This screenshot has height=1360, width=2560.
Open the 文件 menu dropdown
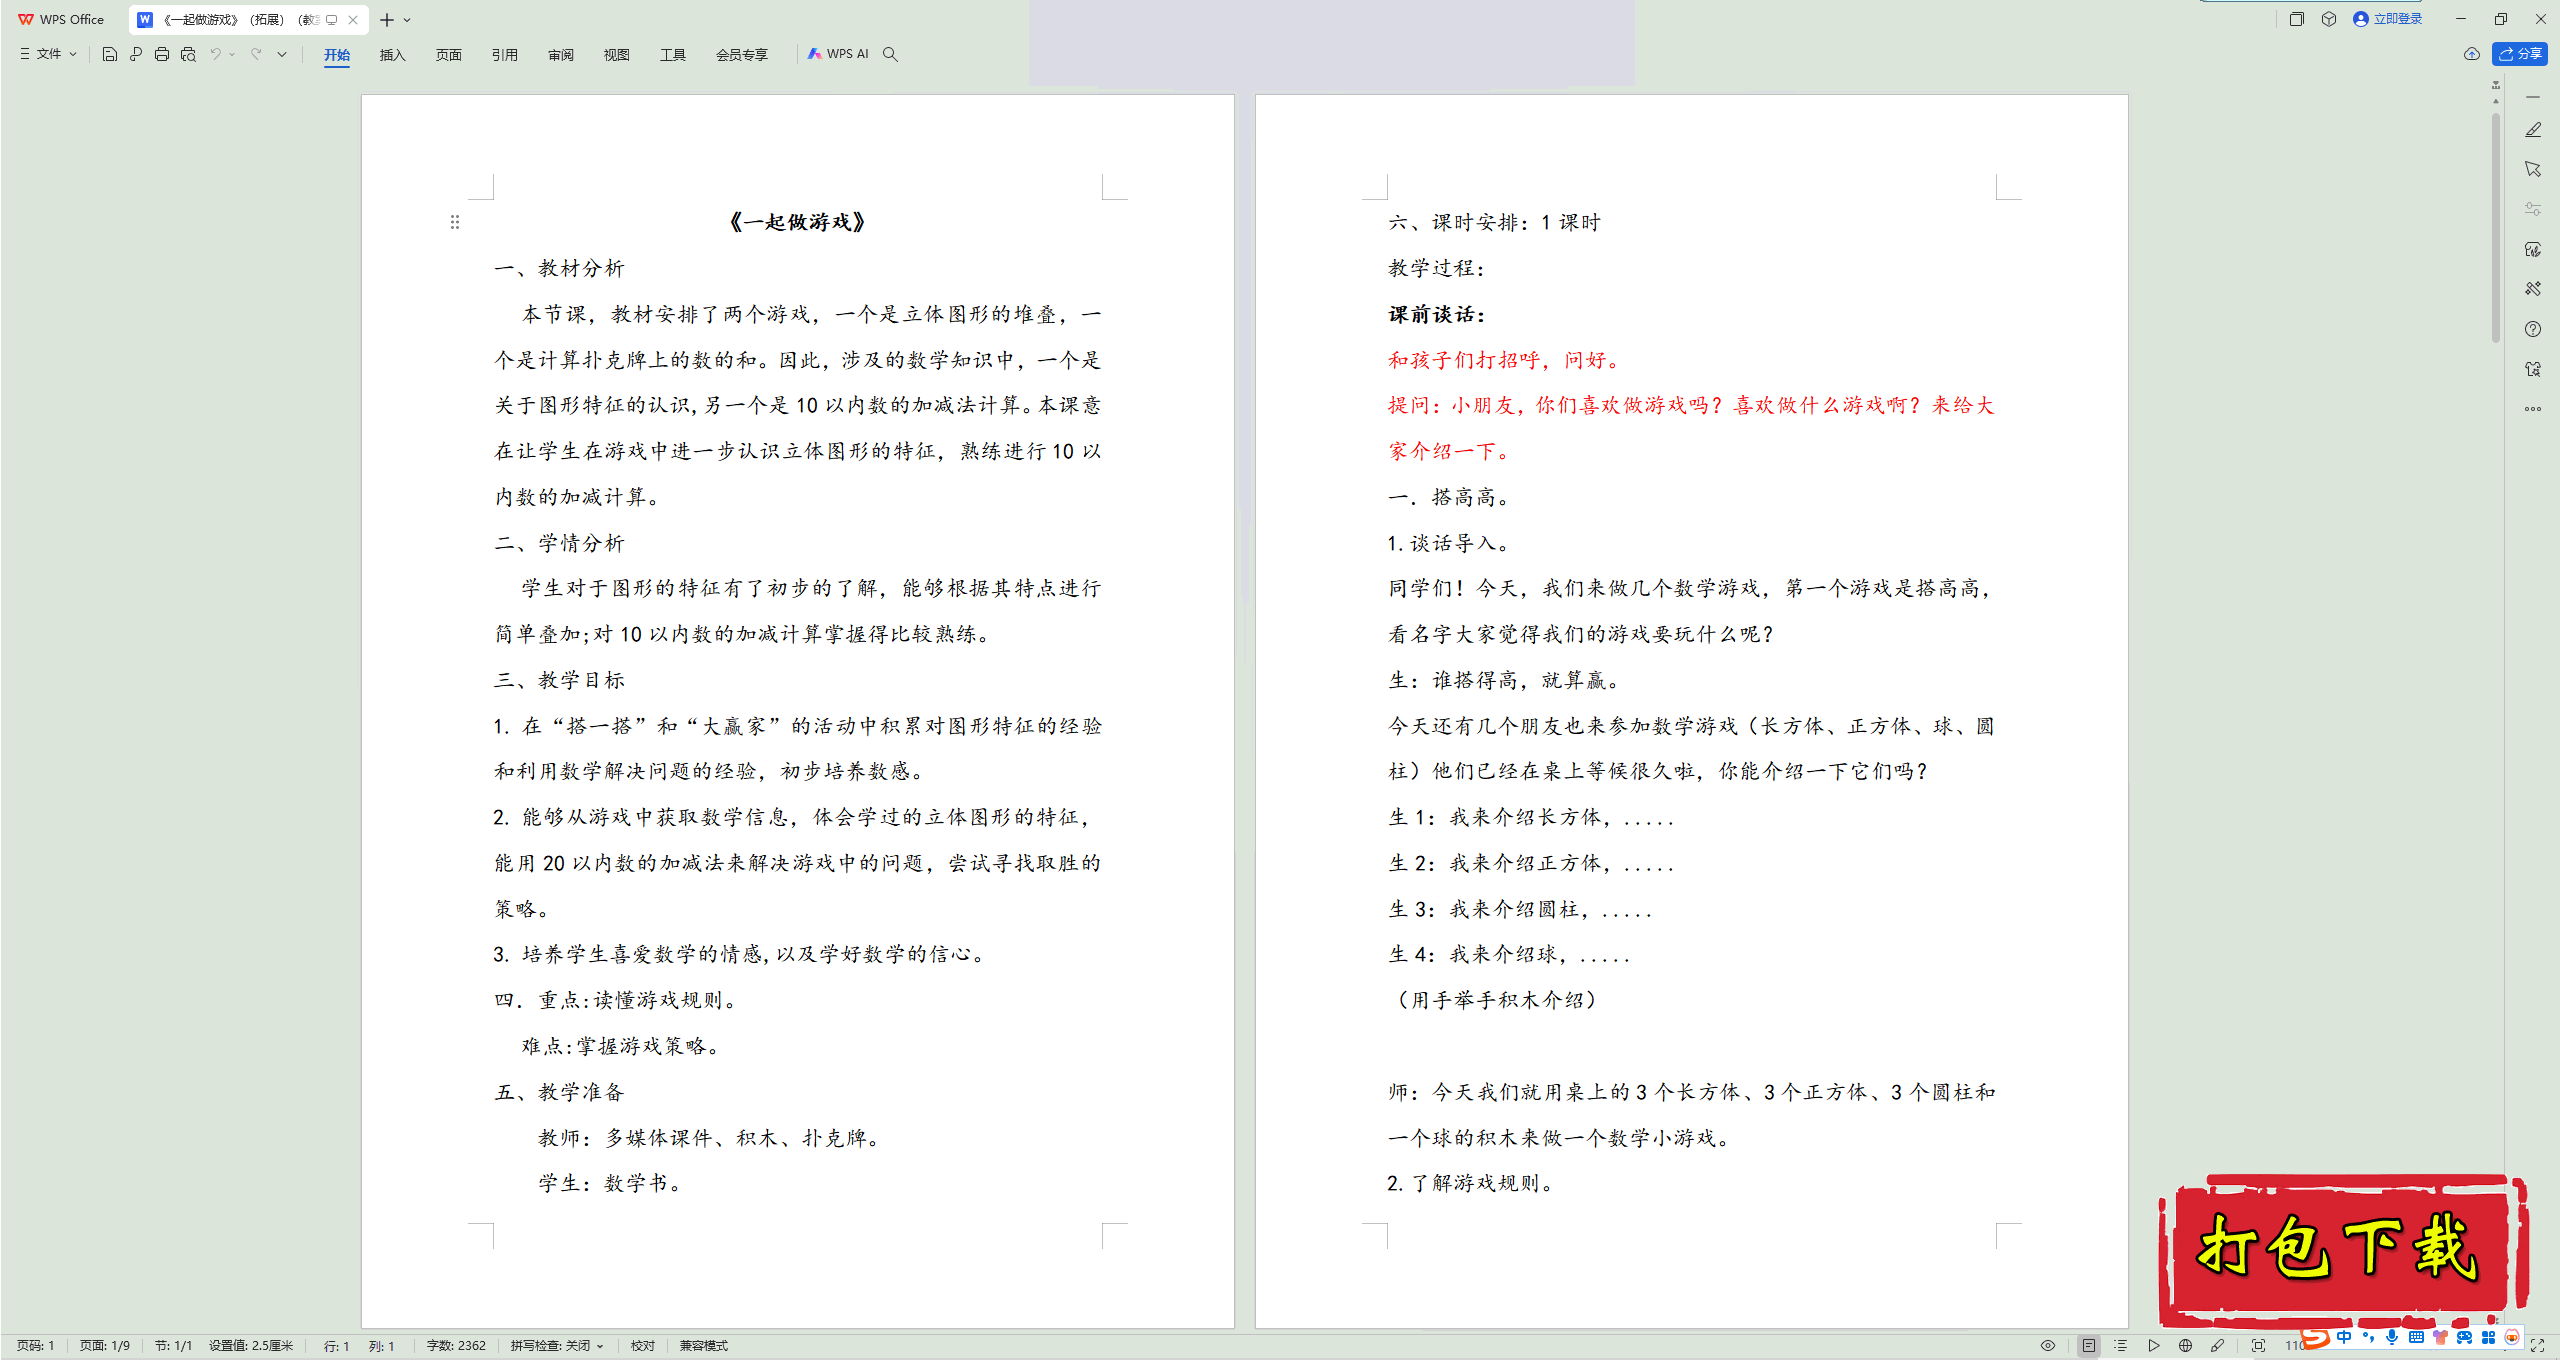pos(48,54)
